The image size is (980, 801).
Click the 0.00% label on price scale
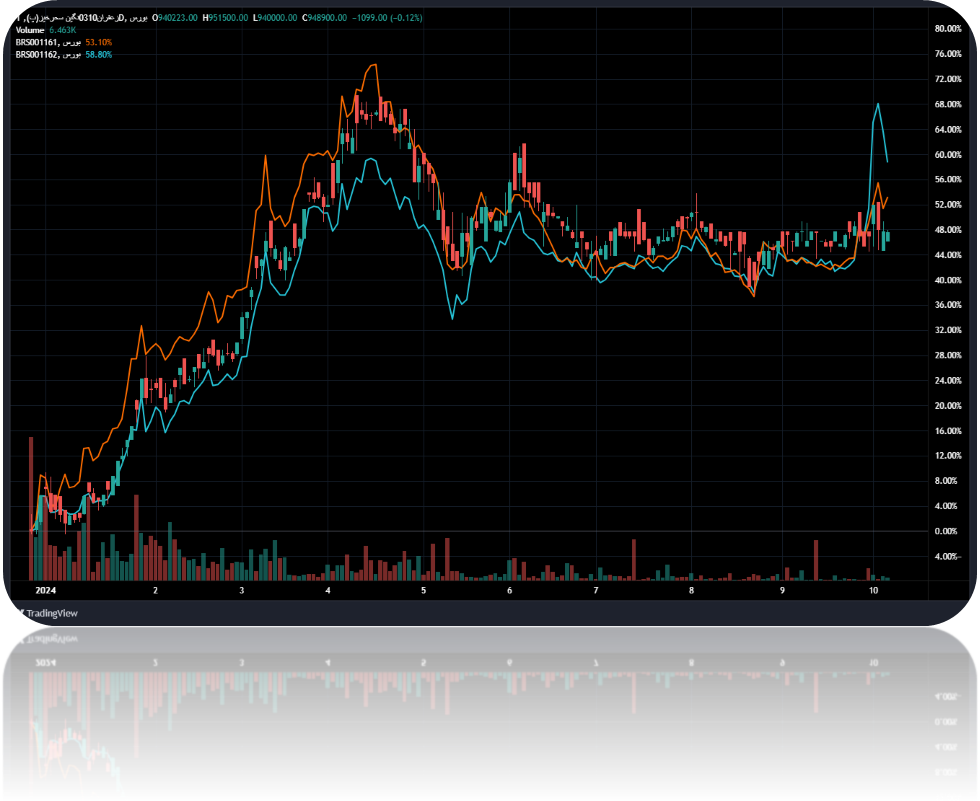(946, 531)
